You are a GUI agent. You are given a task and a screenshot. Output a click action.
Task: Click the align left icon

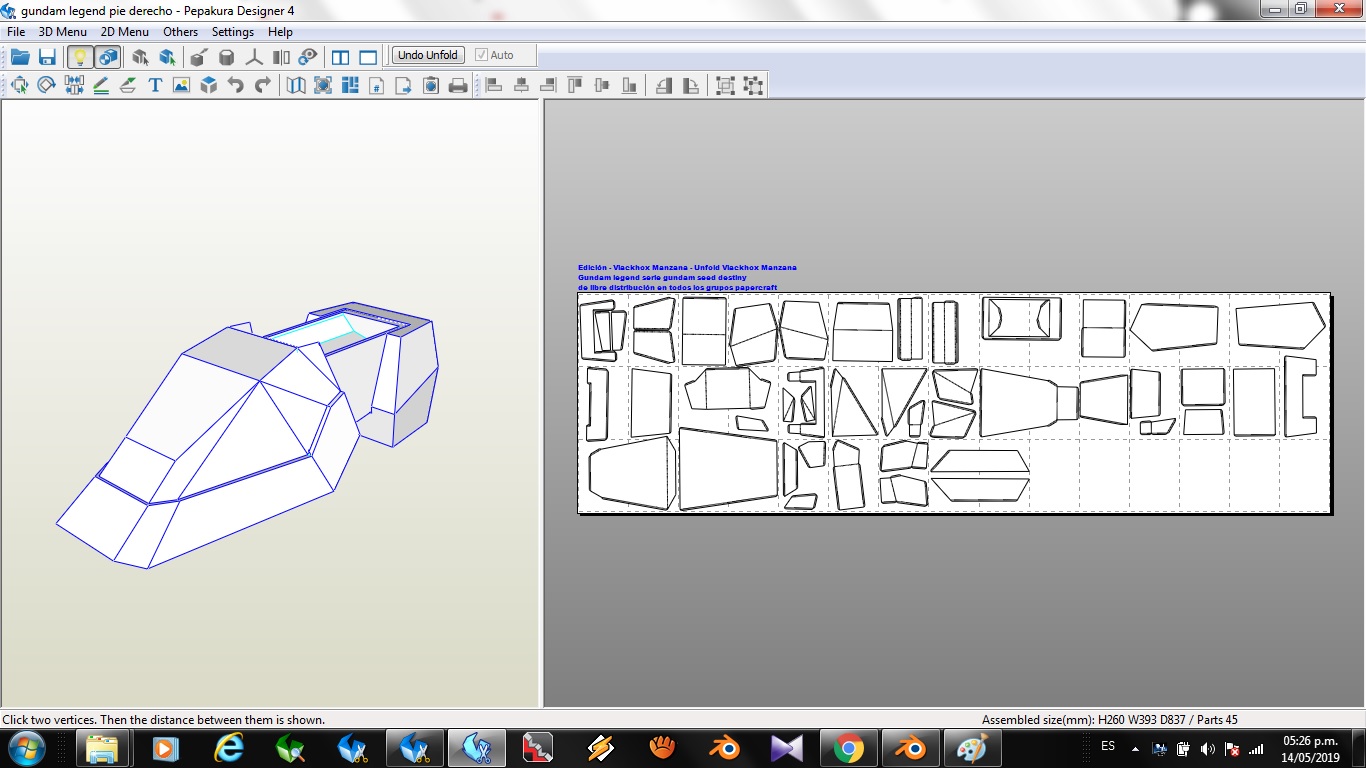tap(494, 85)
